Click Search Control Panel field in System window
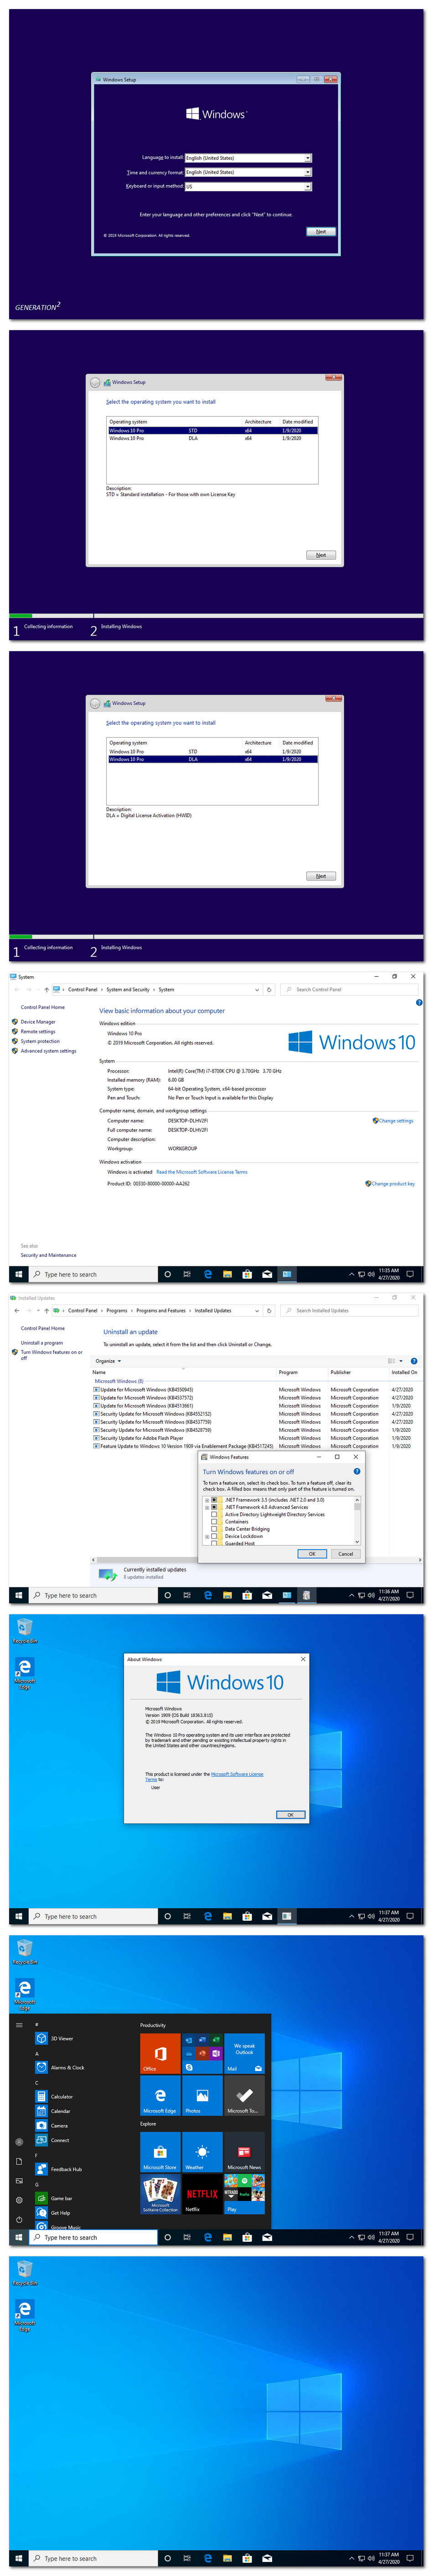 coord(349,989)
